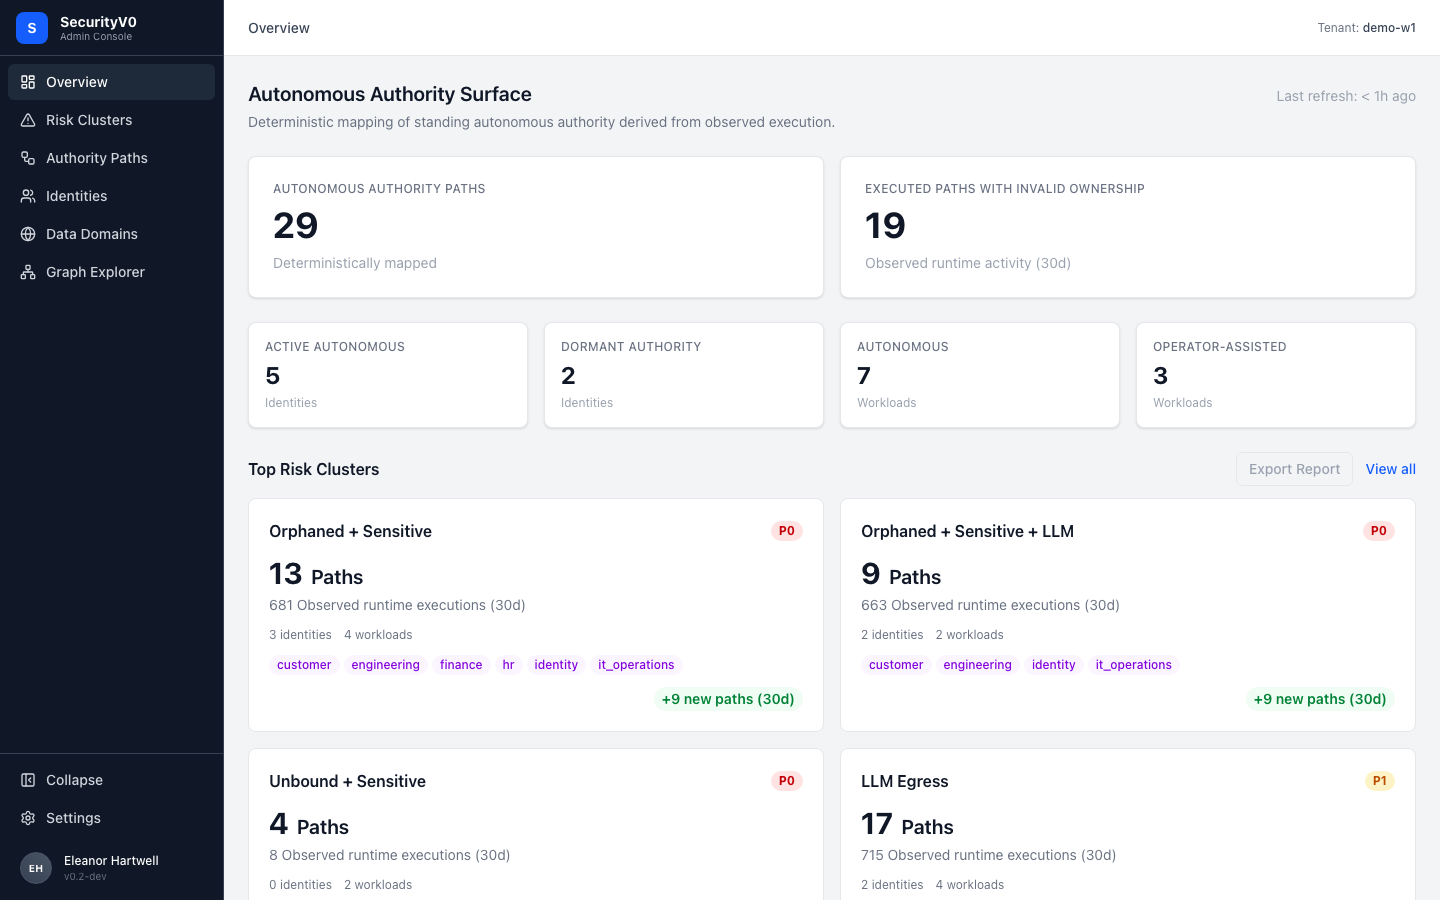Open Settings from sidebar bottom
Image resolution: width=1440 pixels, height=900 pixels.
point(111,818)
